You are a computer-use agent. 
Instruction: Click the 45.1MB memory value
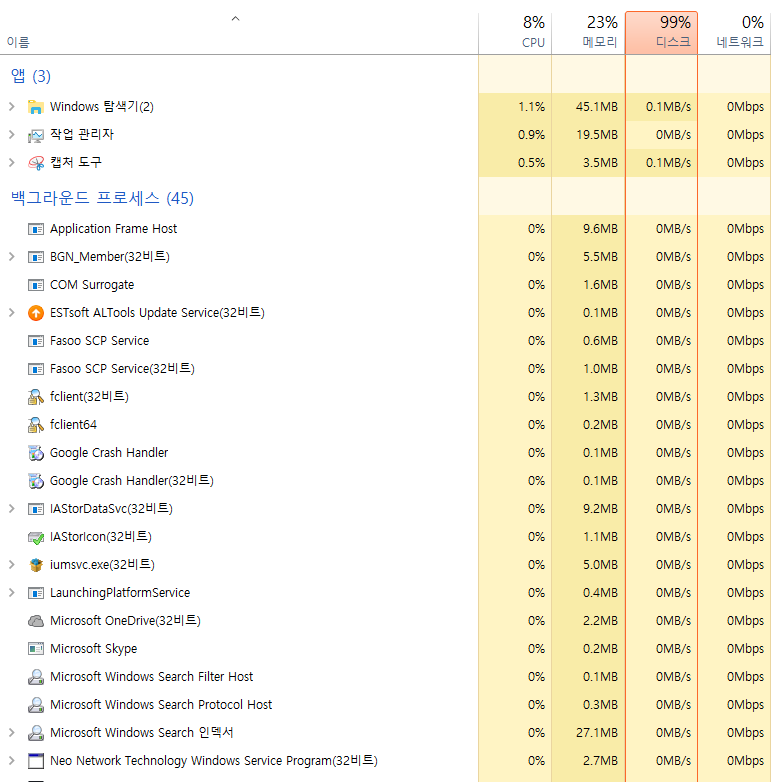tap(596, 107)
